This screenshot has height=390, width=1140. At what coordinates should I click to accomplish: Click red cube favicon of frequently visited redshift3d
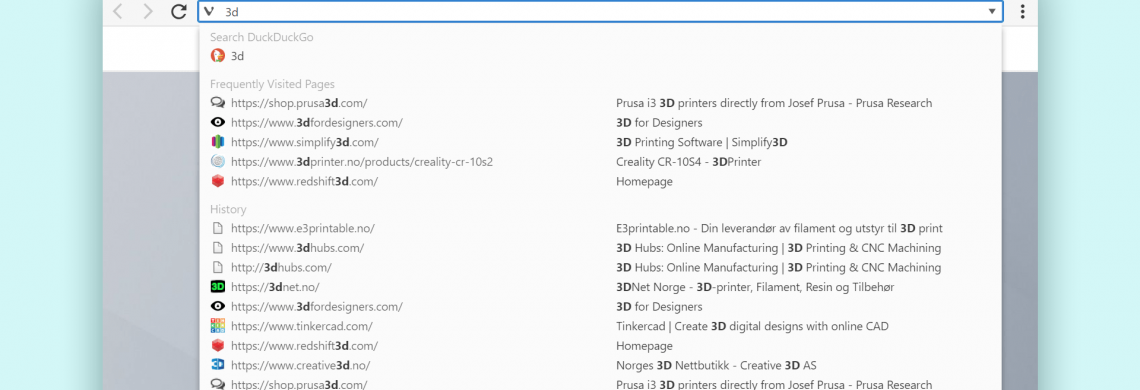(x=217, y=181)
